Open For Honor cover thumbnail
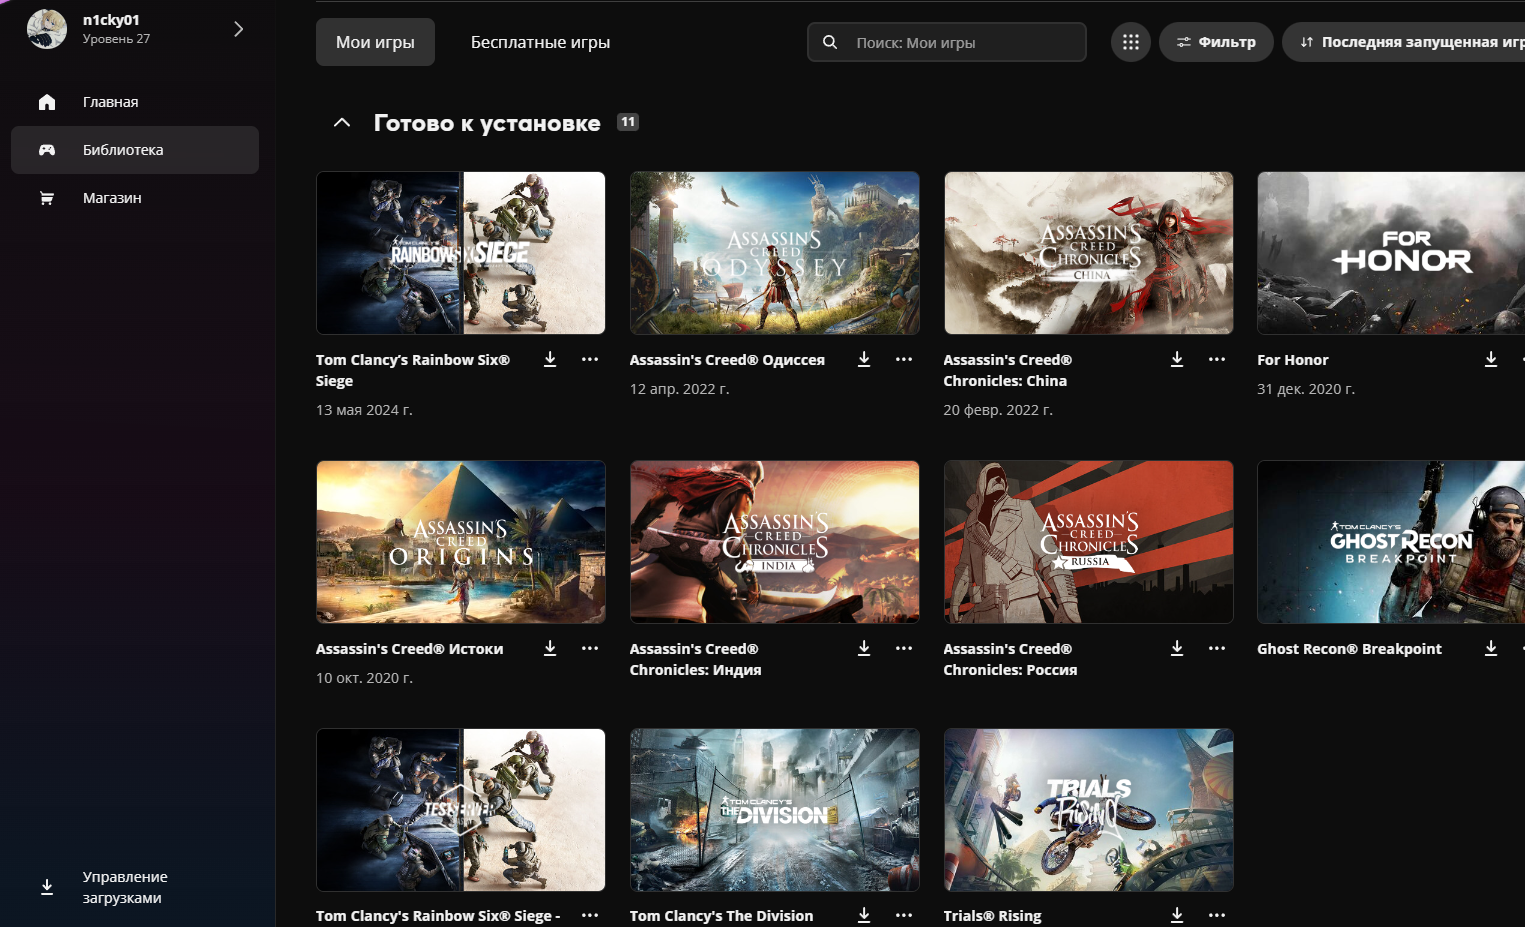The width and height of the screenshot is (1525, 927). pyautogui.click(x=1391, y=253)
